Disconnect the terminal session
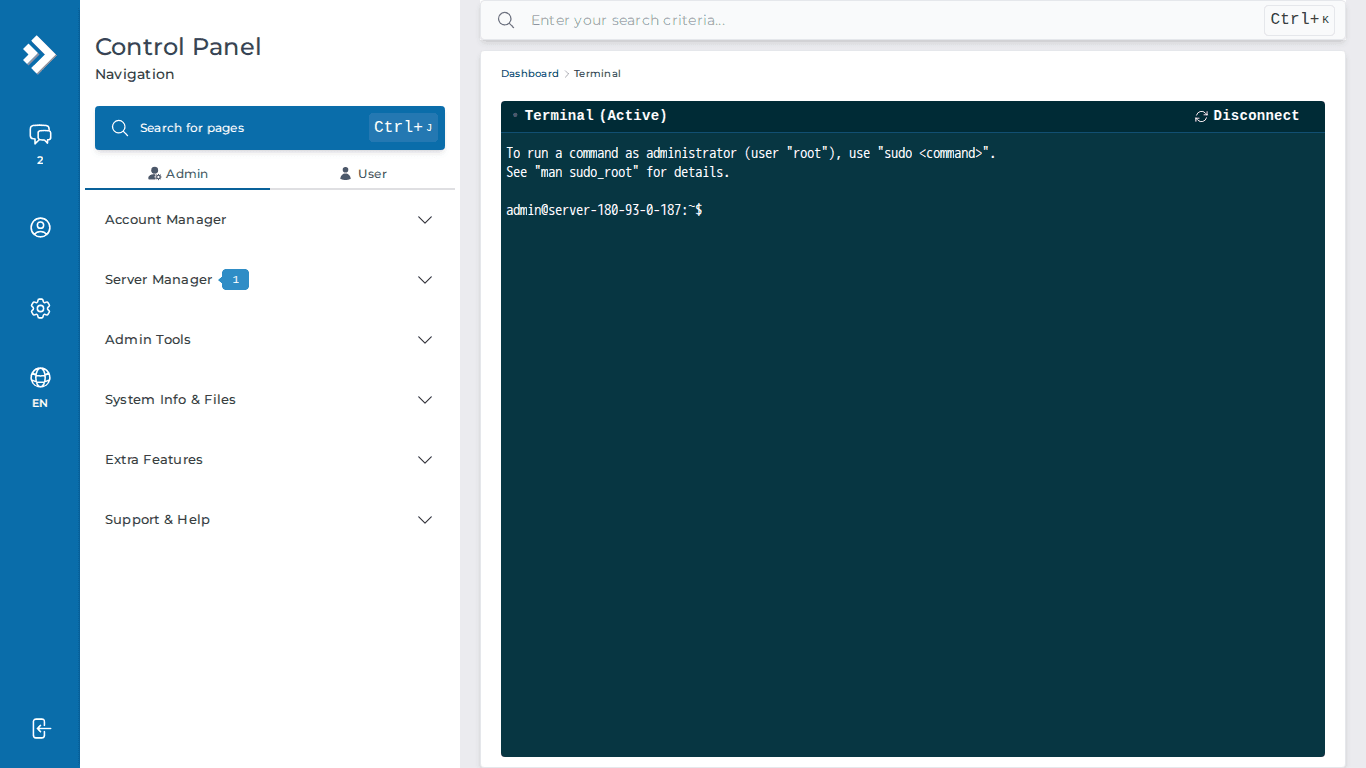 click(x=1256, y=115)
